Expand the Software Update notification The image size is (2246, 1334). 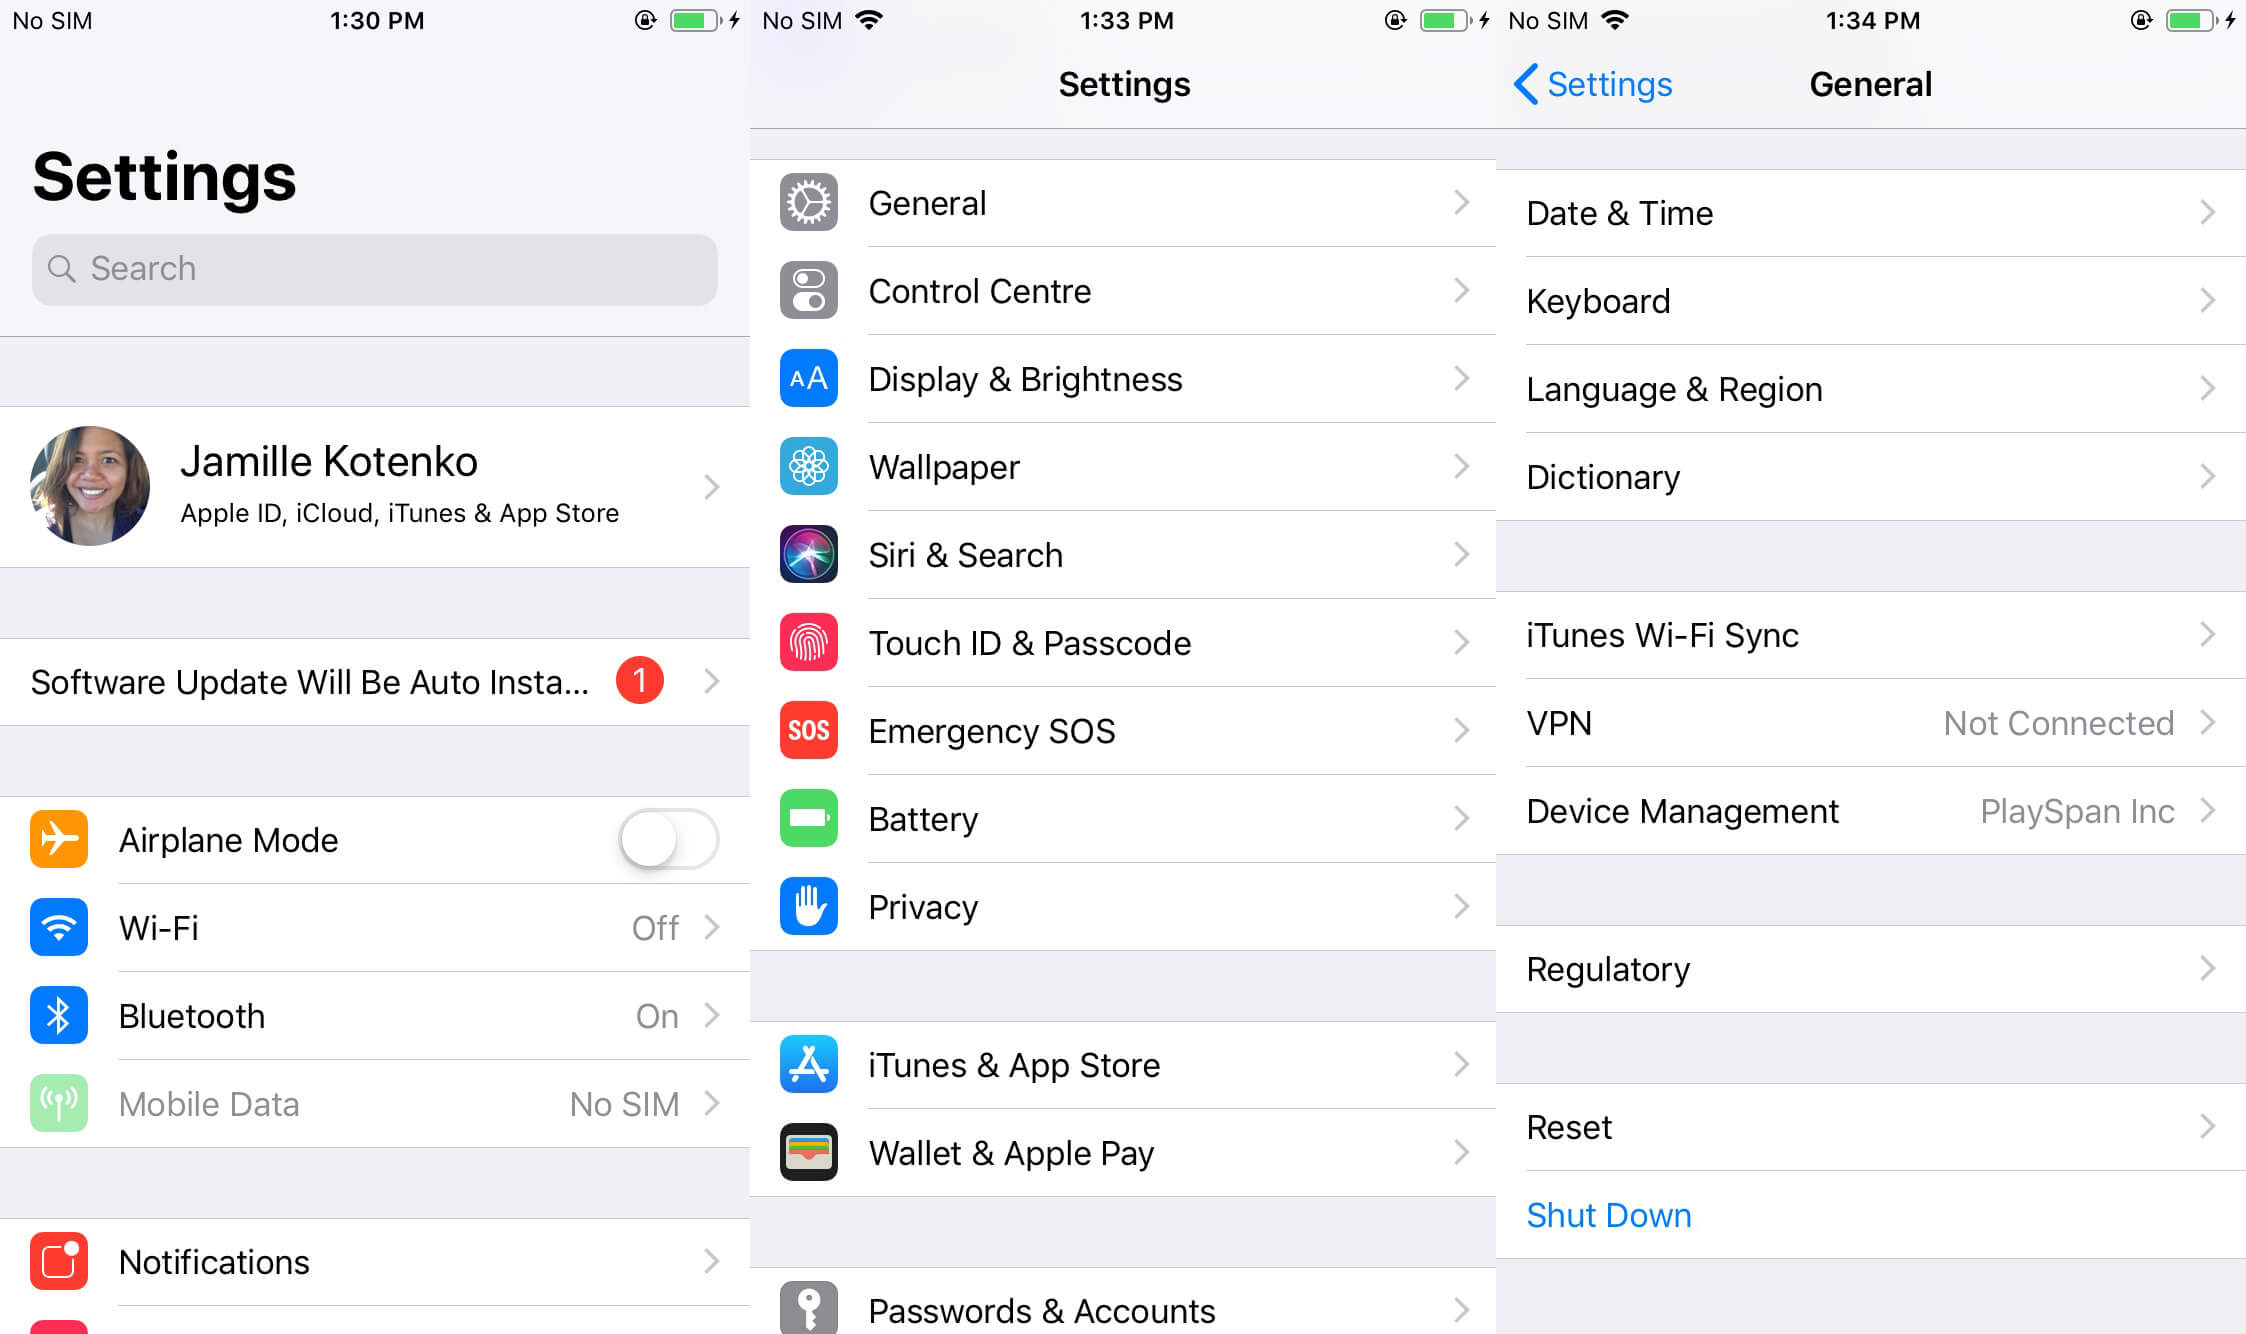pyautogui.click(x=375, y=680)
